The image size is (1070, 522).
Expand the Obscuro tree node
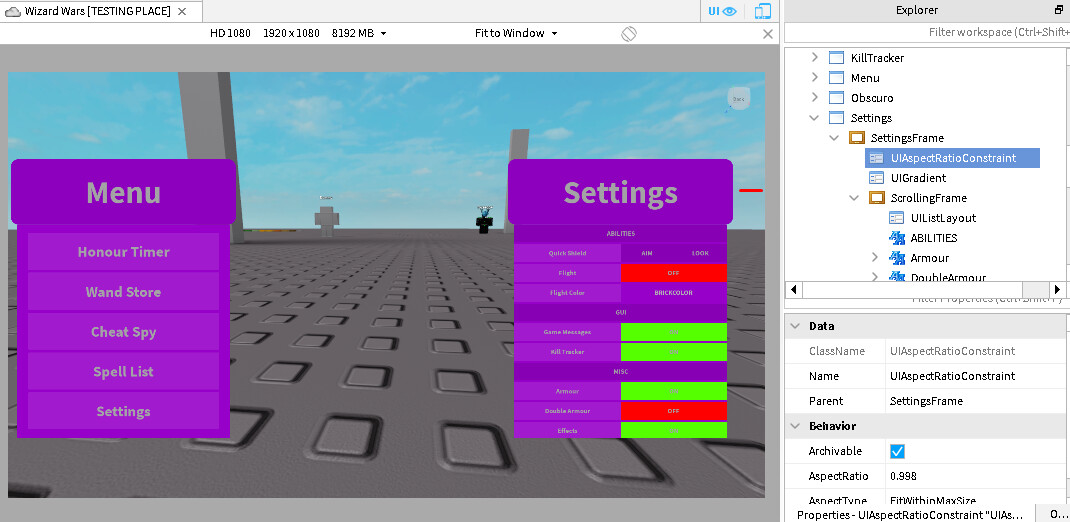(814, 98)
